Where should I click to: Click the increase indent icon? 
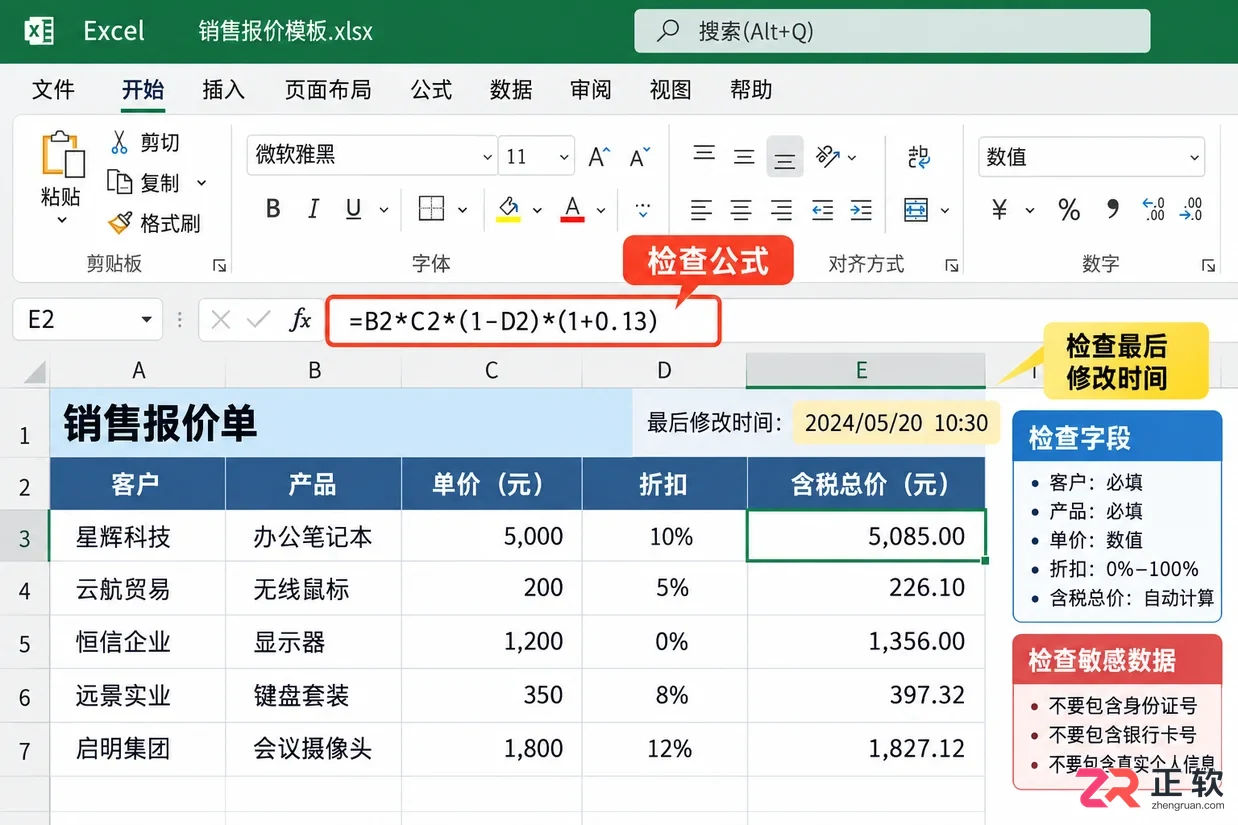click(861, 210)
